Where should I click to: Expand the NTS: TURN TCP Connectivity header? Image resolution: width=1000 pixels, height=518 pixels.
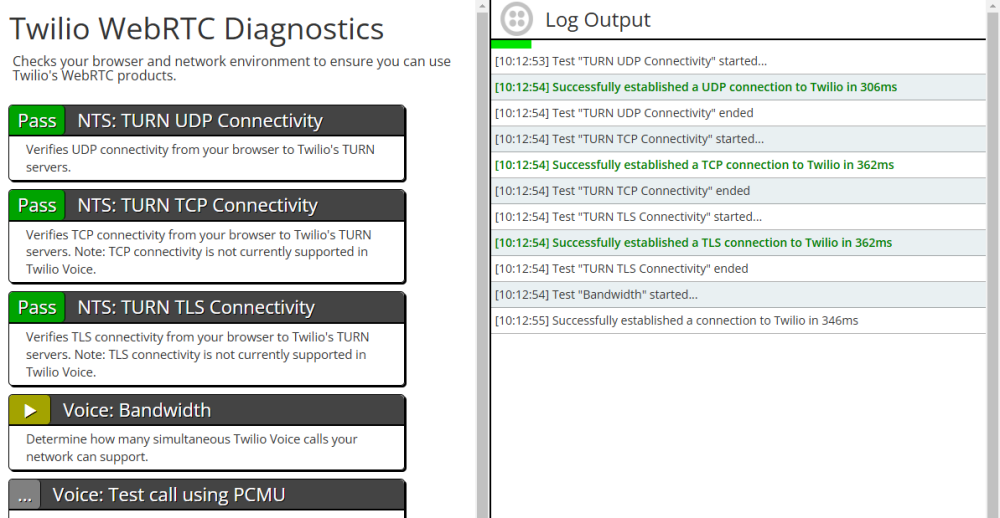233,205
